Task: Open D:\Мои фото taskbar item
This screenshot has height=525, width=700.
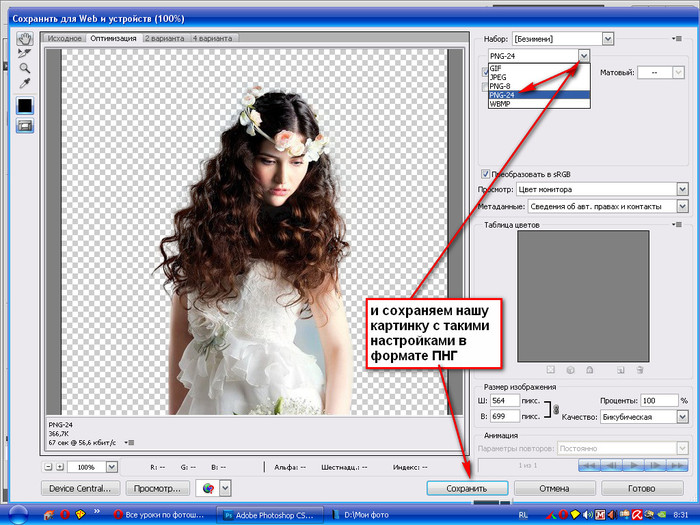Action: pos(362,515)
